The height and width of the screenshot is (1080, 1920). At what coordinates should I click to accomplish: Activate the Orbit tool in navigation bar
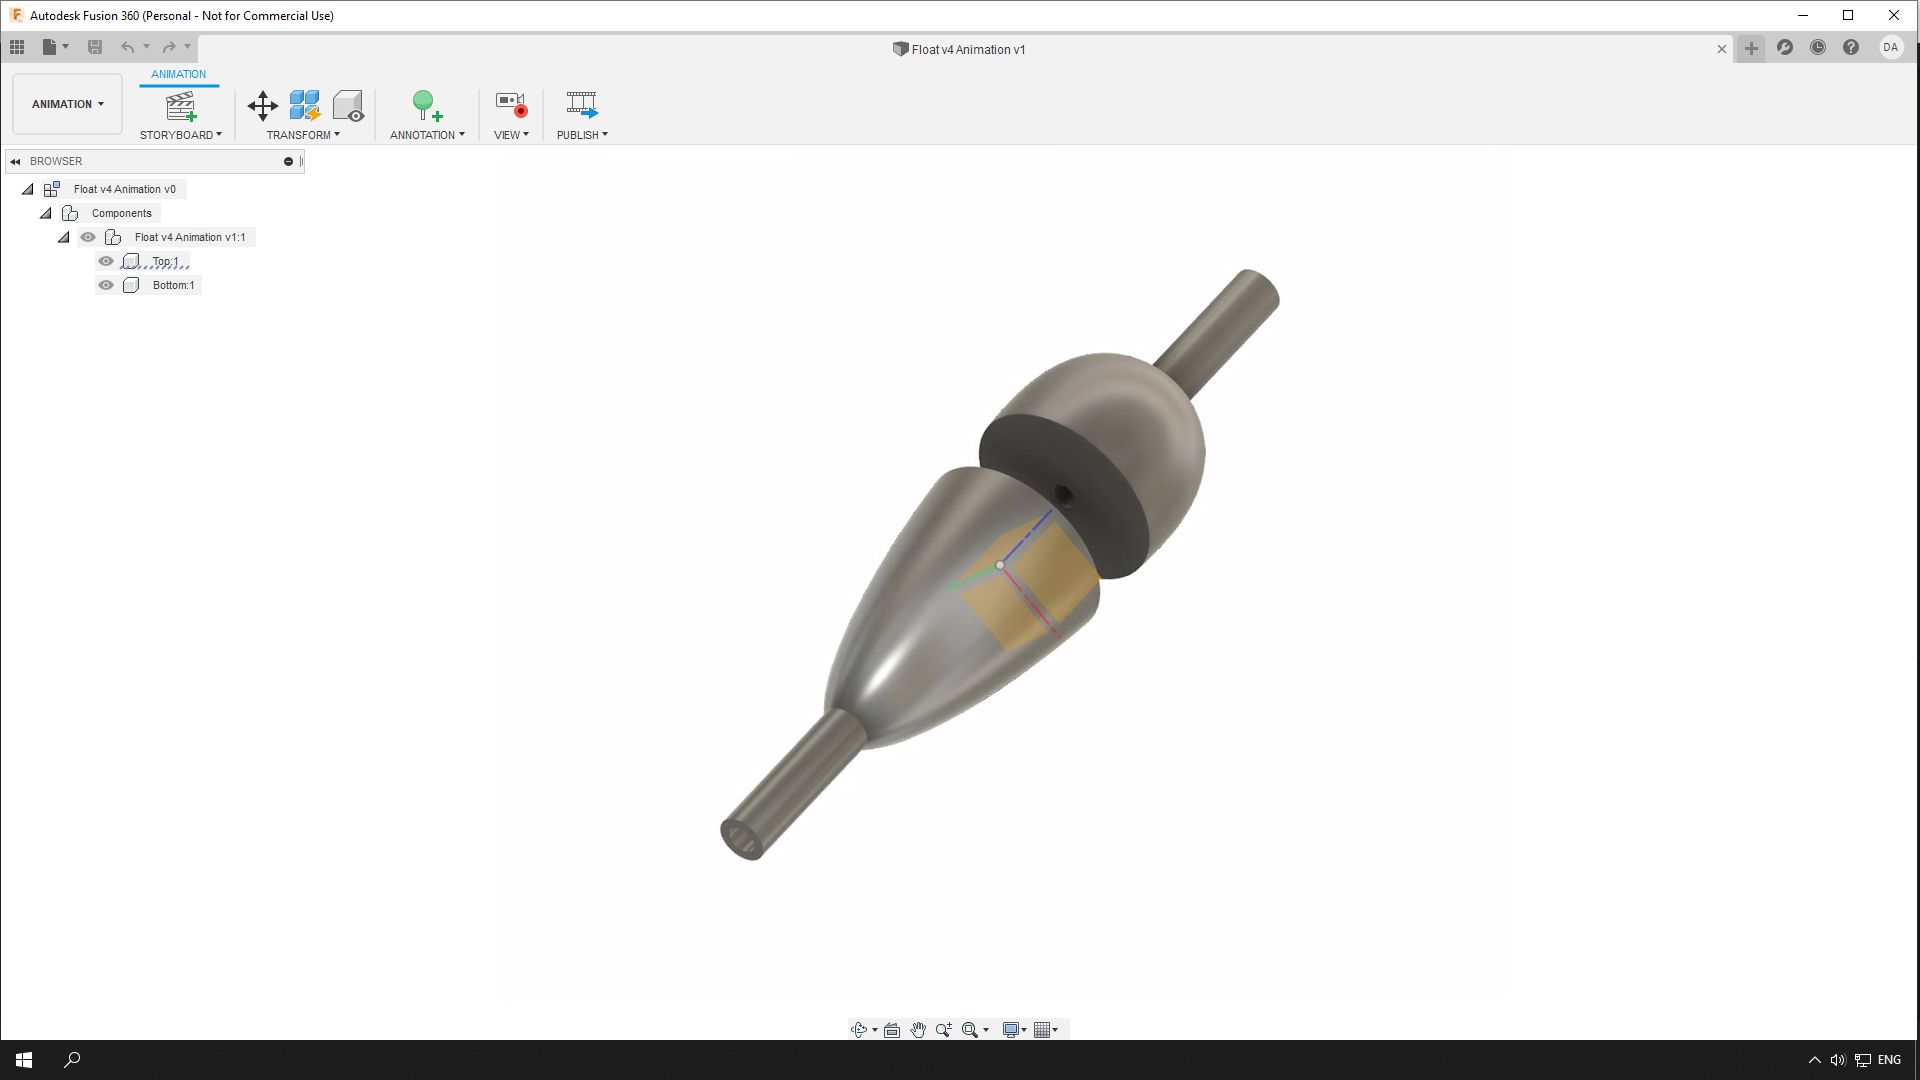click(x=858, y=1029)
